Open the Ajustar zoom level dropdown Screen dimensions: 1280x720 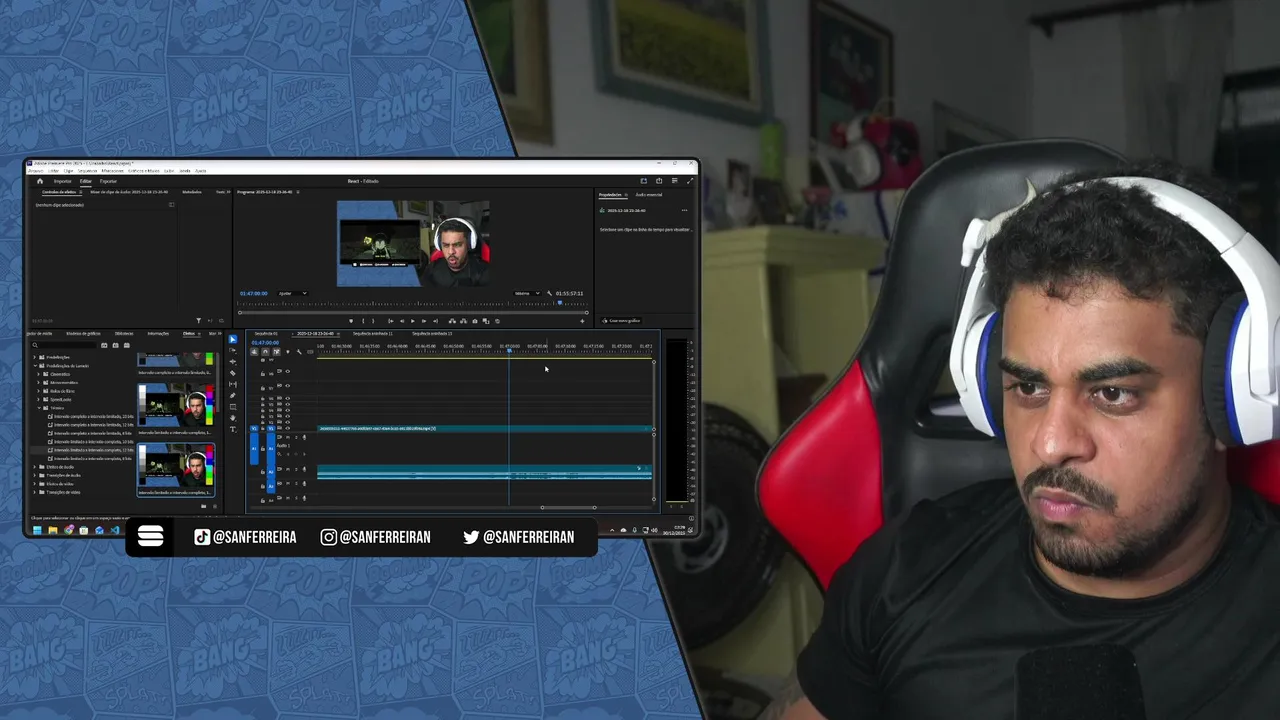coord(292,293)
